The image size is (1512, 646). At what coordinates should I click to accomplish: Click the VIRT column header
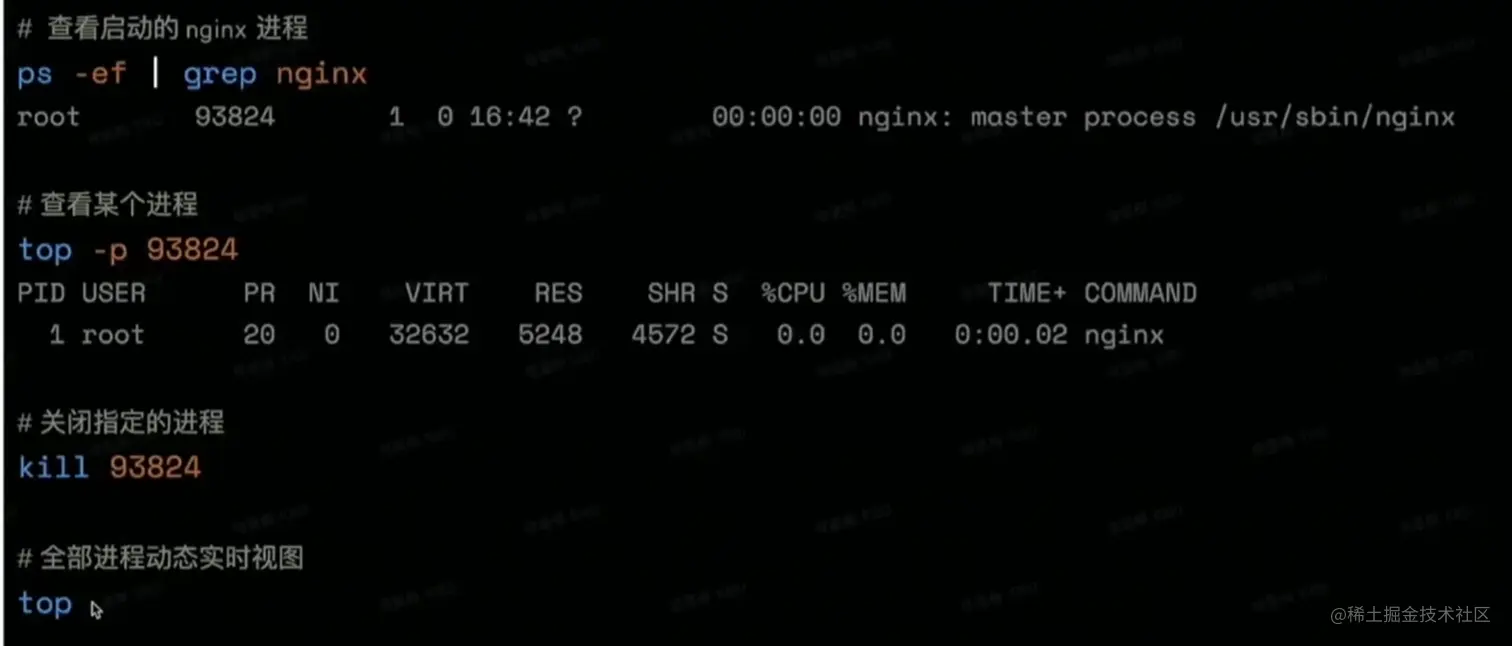point(436,293)
